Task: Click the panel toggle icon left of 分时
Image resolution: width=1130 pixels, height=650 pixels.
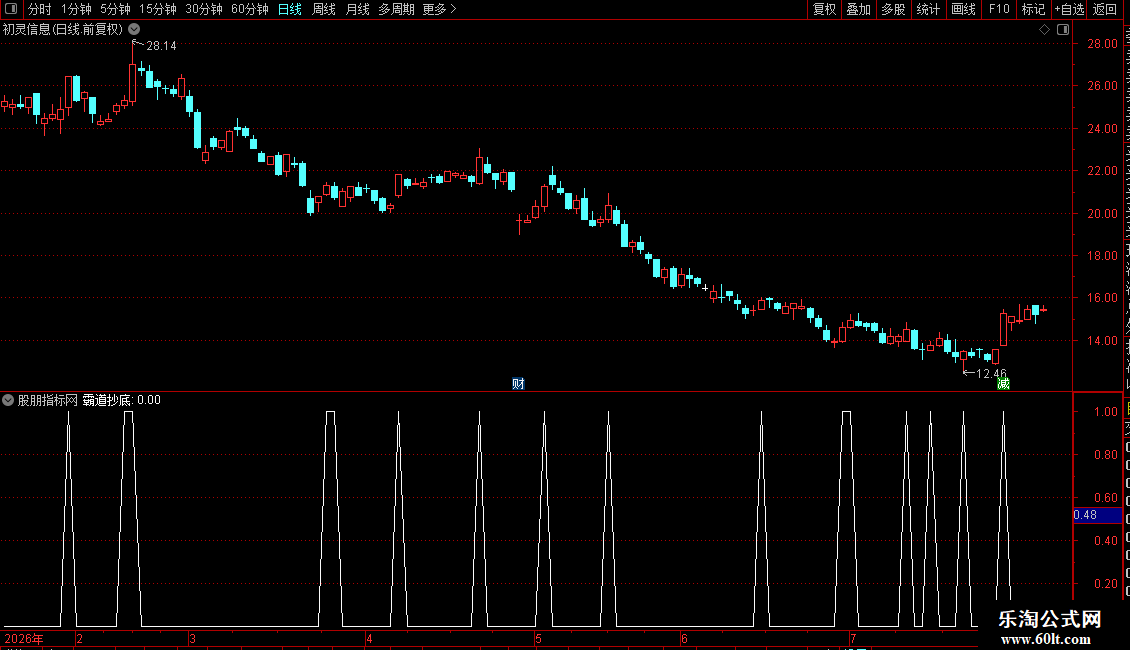Action: coord(11,9)
